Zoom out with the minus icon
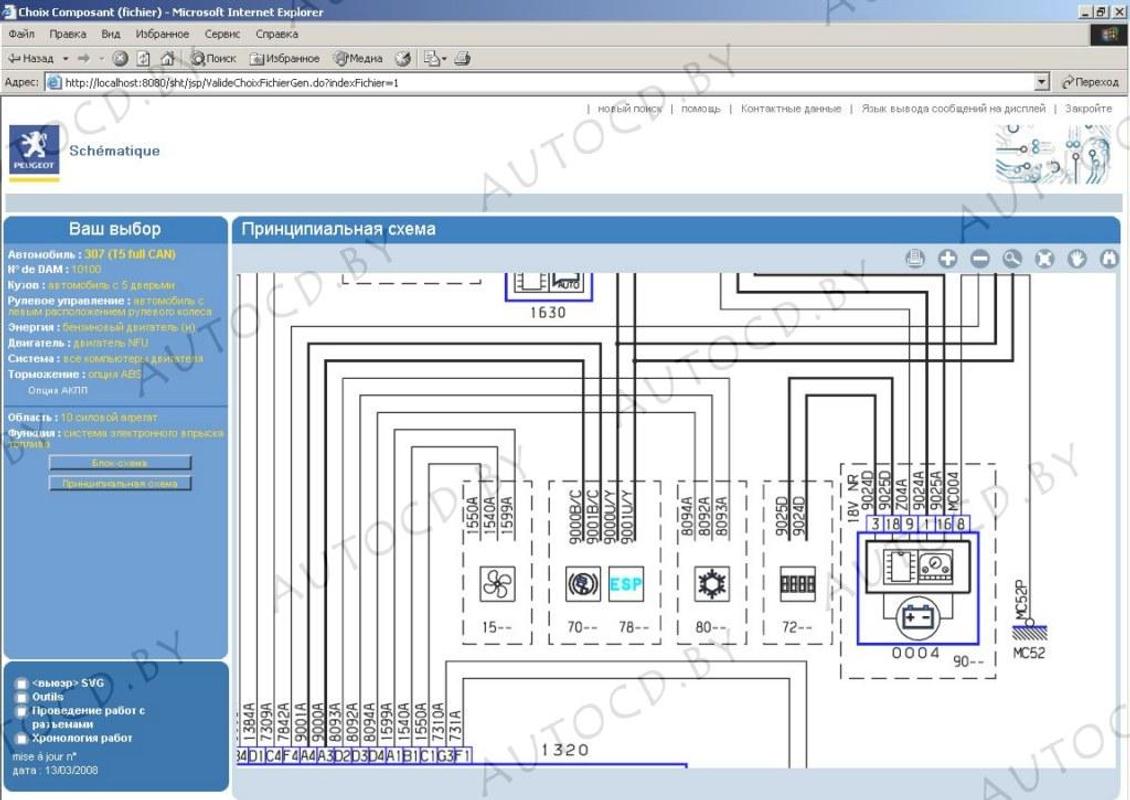 pos(980,258)
